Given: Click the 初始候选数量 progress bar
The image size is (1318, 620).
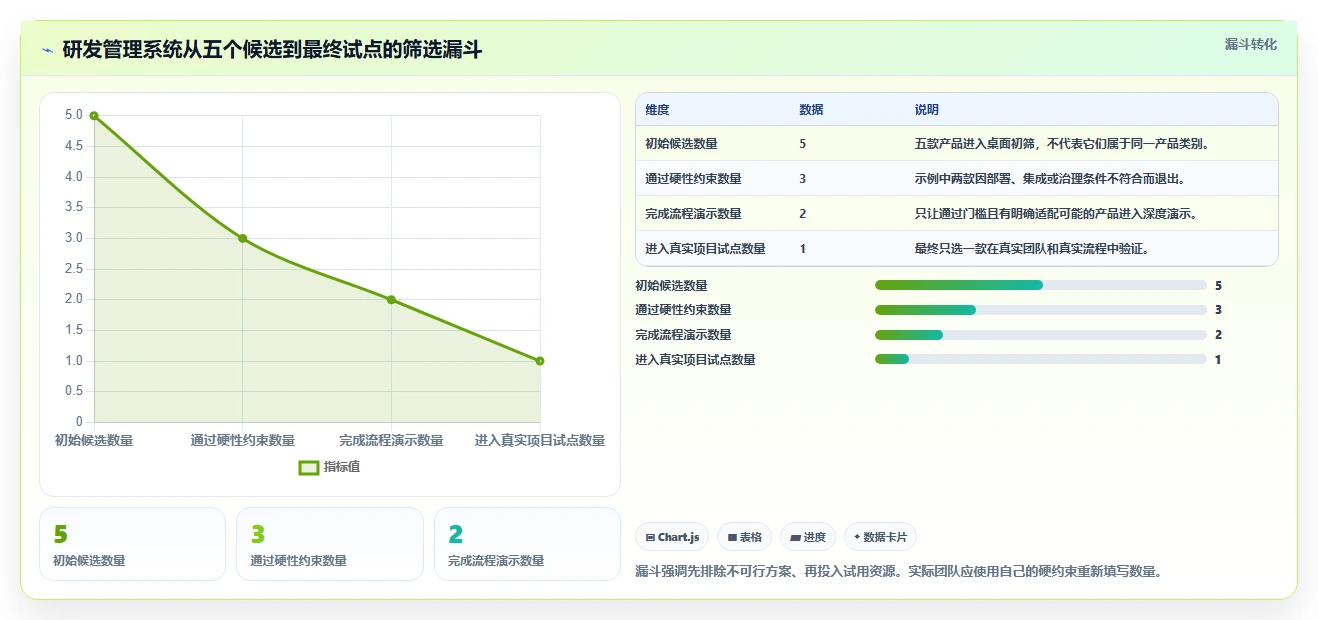Looking at the screenshot, I should 1041,285.
